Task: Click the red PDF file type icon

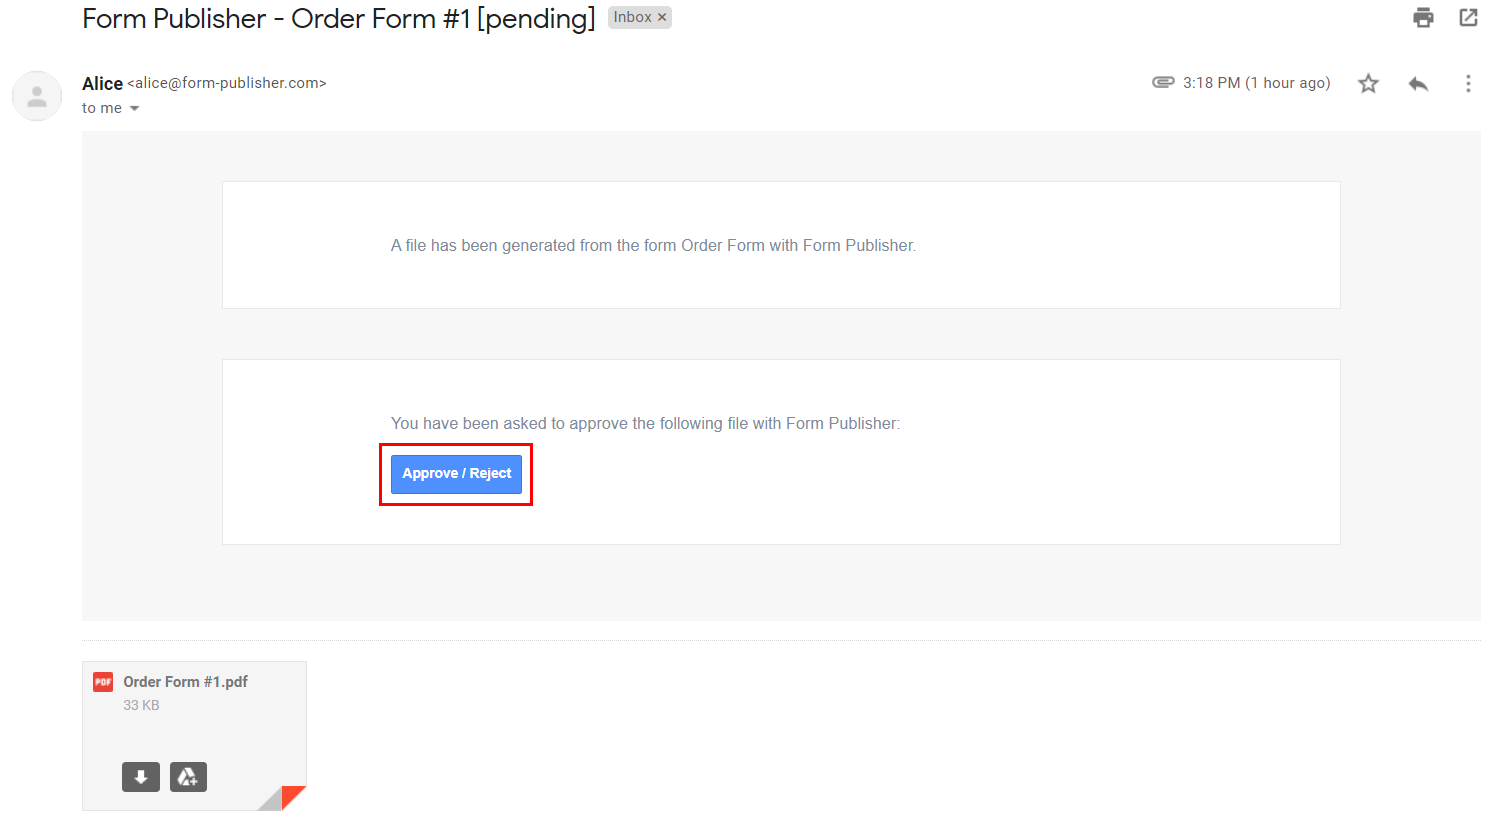Action: point(103,682)
